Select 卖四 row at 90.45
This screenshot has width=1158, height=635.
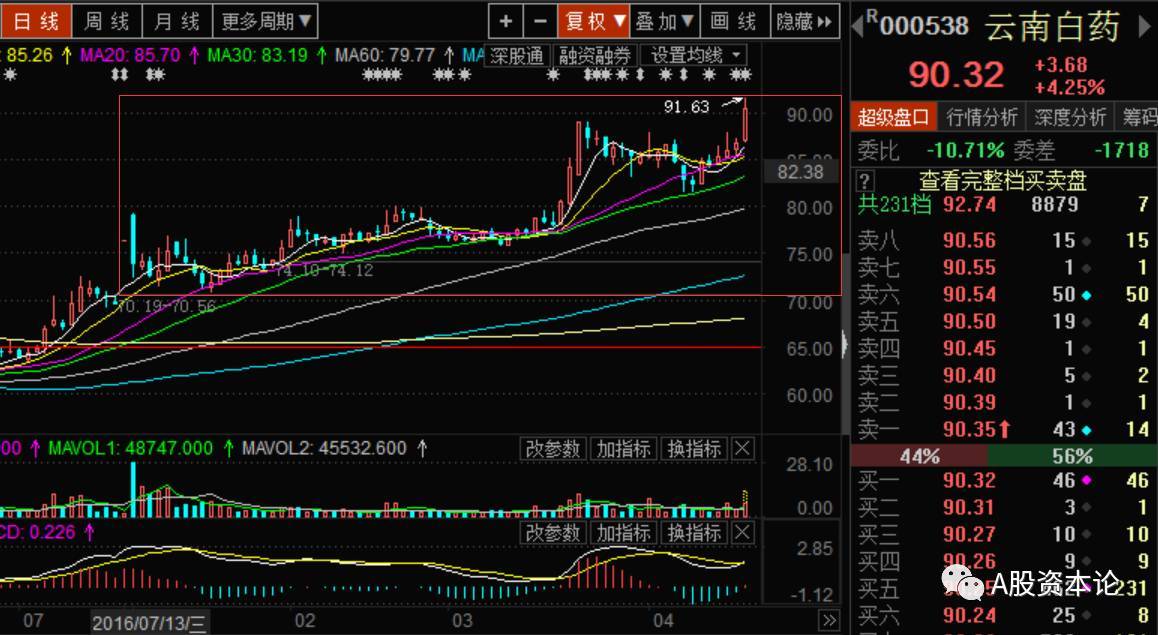(x=1003, y=349)
